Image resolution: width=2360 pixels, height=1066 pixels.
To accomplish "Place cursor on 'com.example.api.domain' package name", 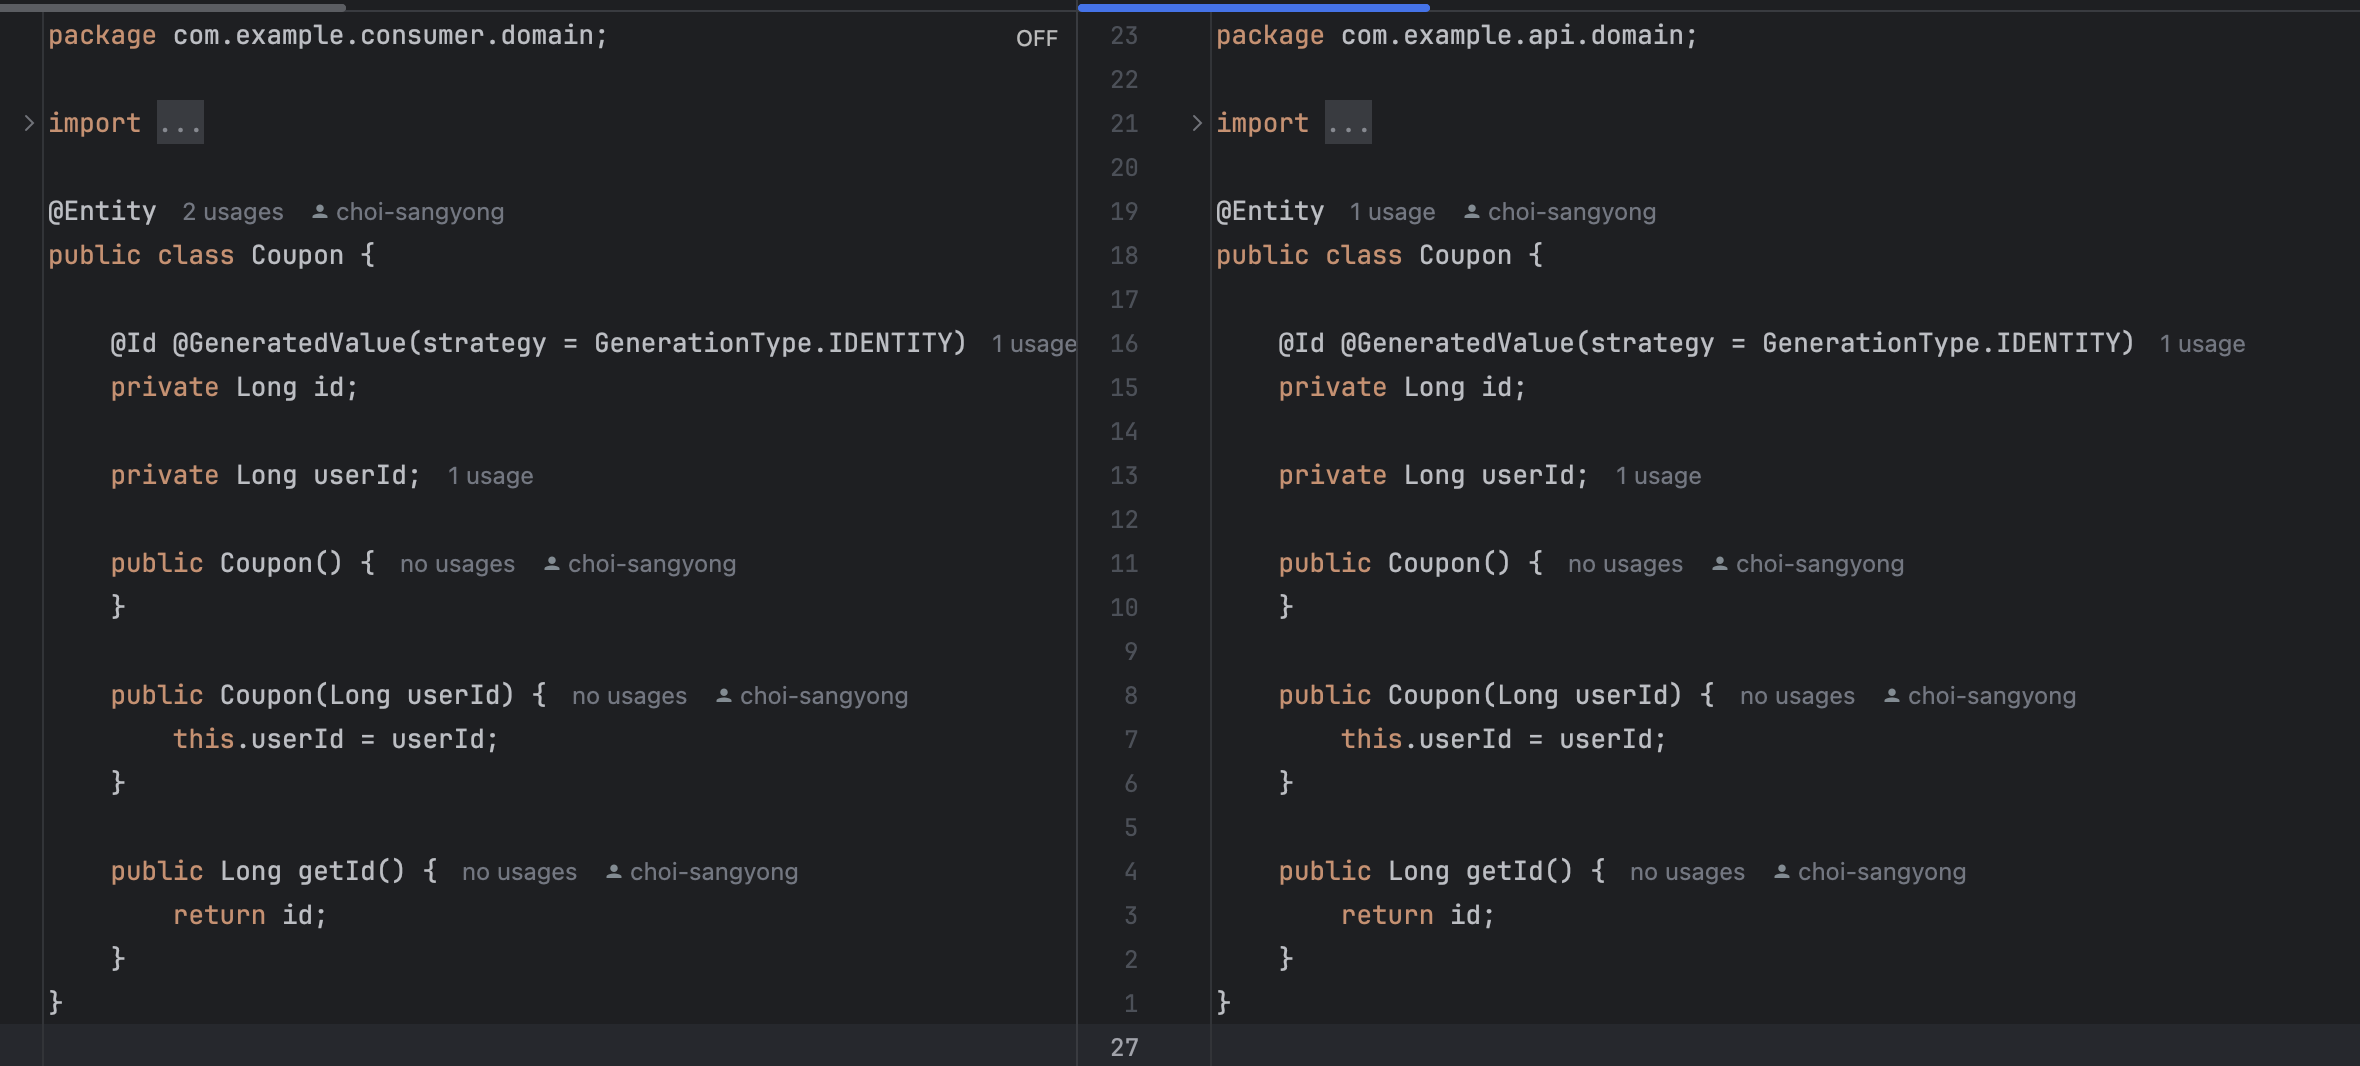I will 1512,36.
